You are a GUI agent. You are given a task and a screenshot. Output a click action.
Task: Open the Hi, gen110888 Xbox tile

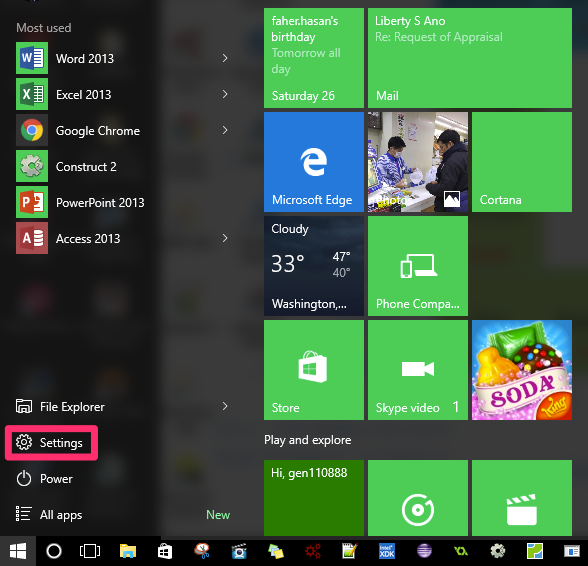(314, 498)
